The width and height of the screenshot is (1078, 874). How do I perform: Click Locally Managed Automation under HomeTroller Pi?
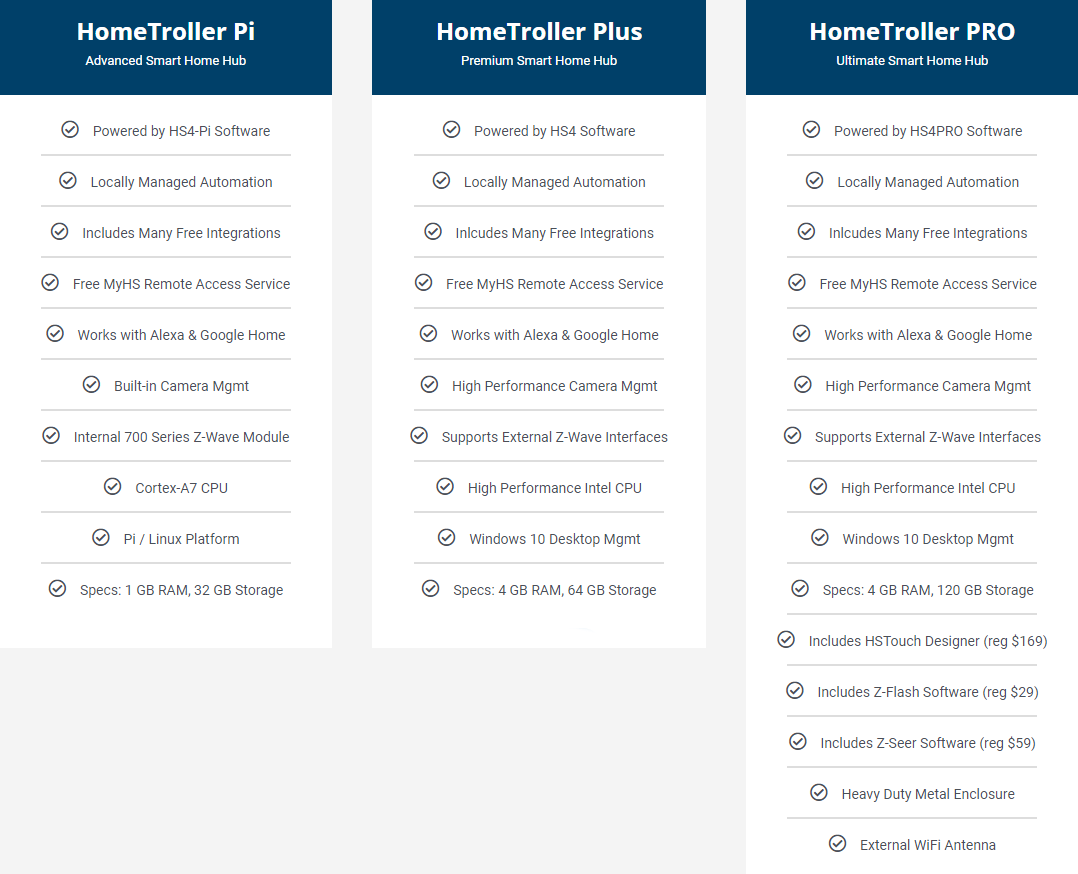[182, 182]
